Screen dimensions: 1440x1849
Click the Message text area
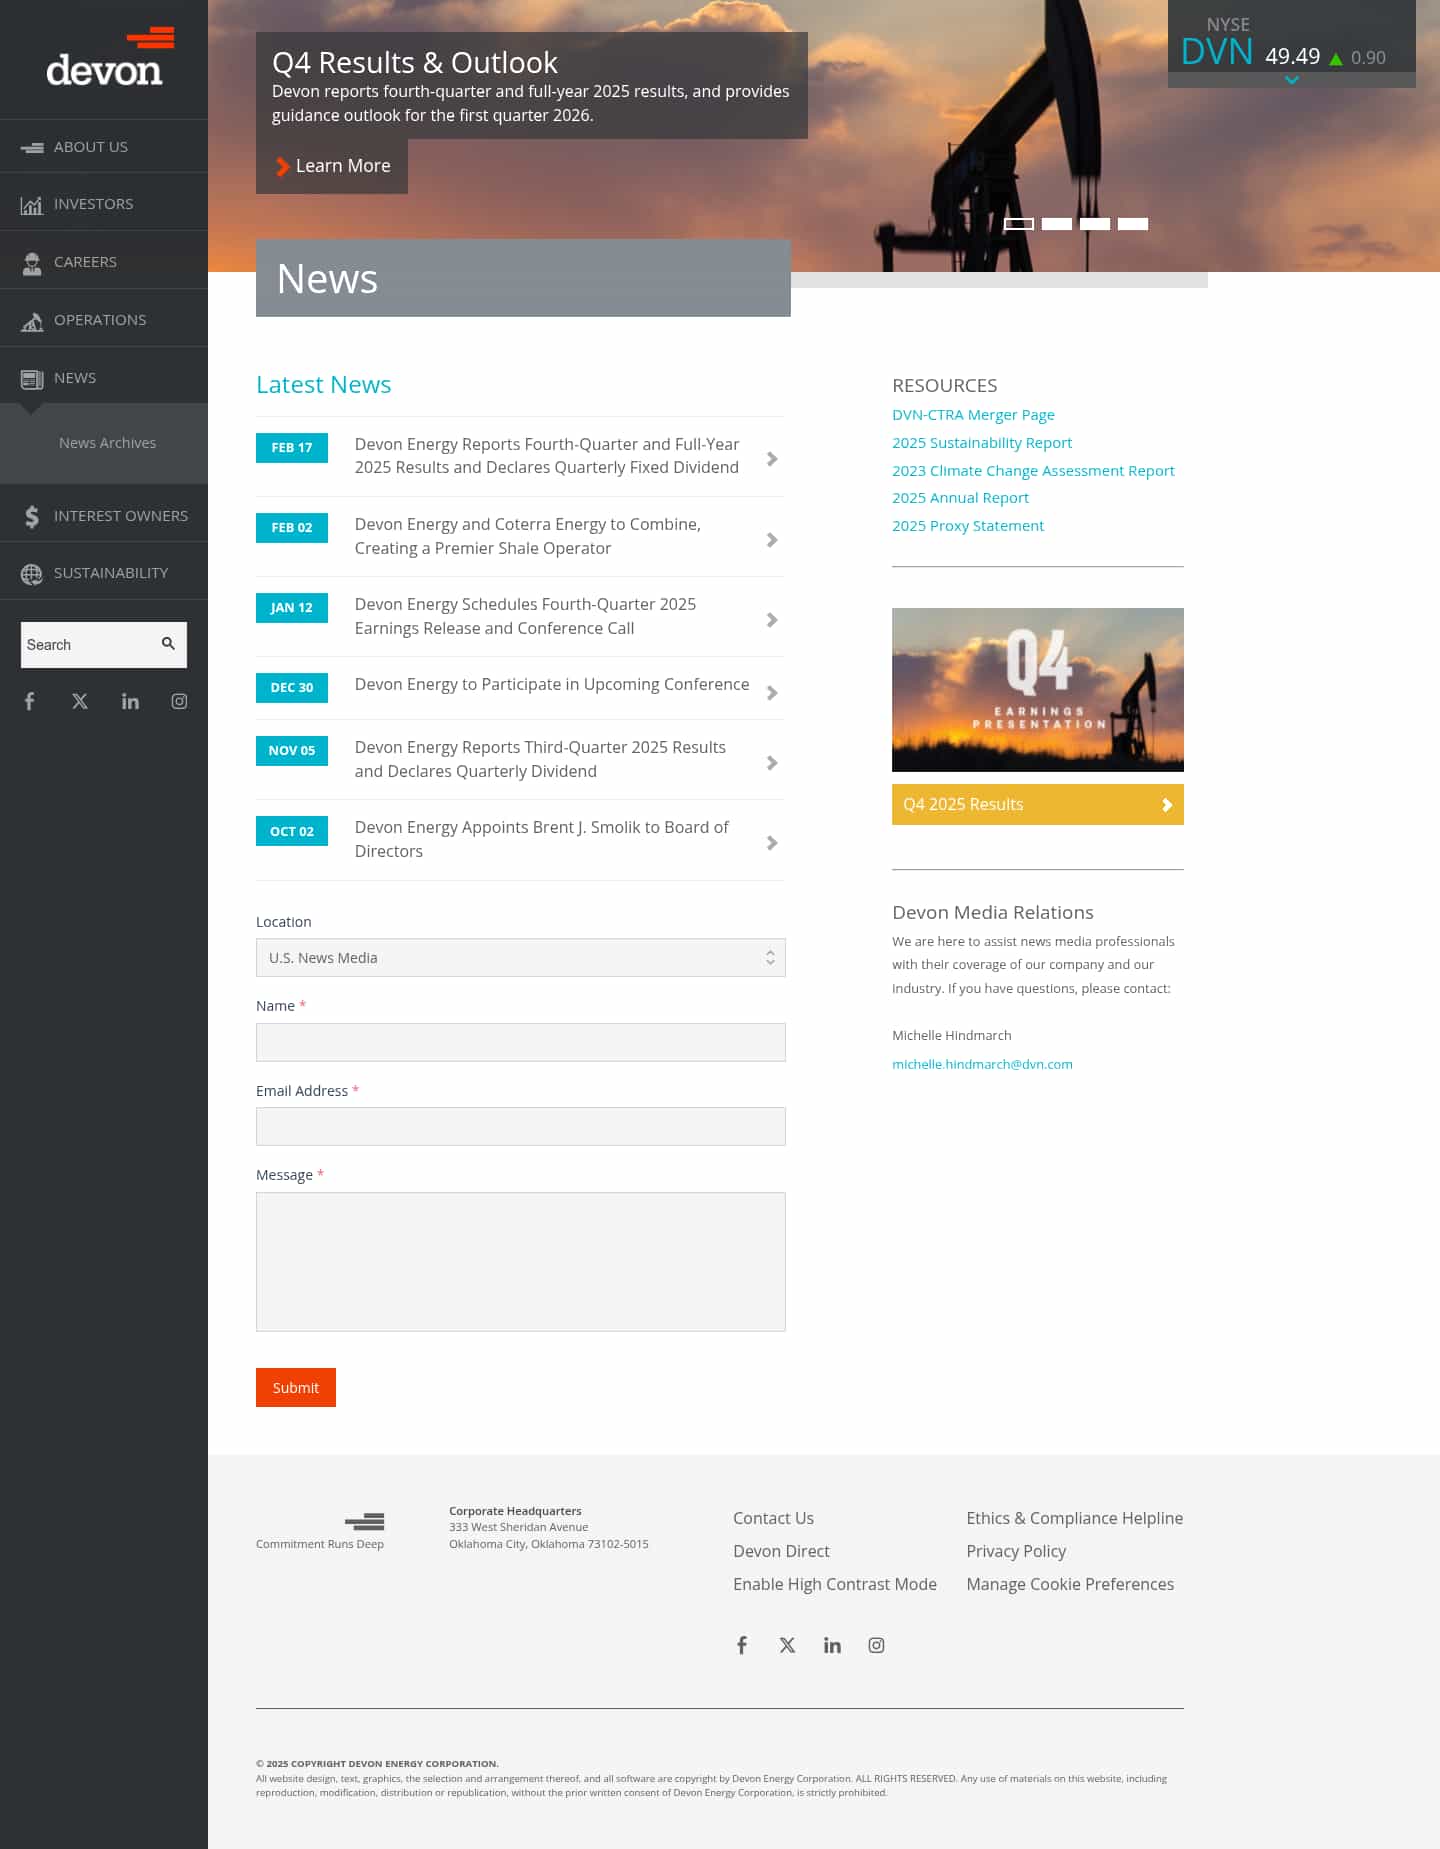[x=521, y=1262]
